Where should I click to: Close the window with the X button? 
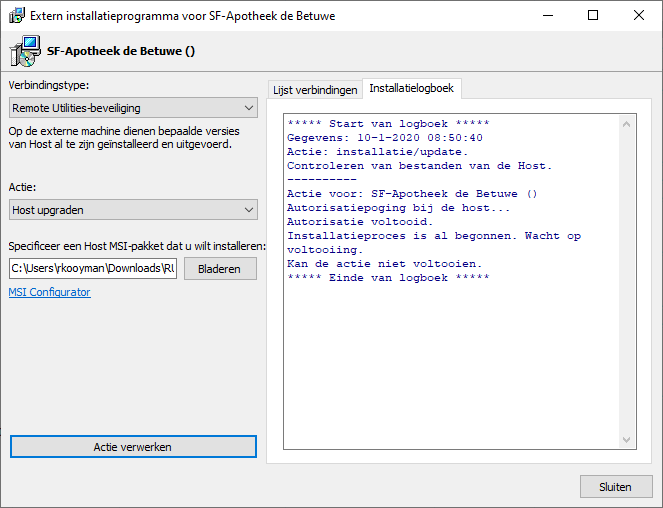[x=639, y=16]
